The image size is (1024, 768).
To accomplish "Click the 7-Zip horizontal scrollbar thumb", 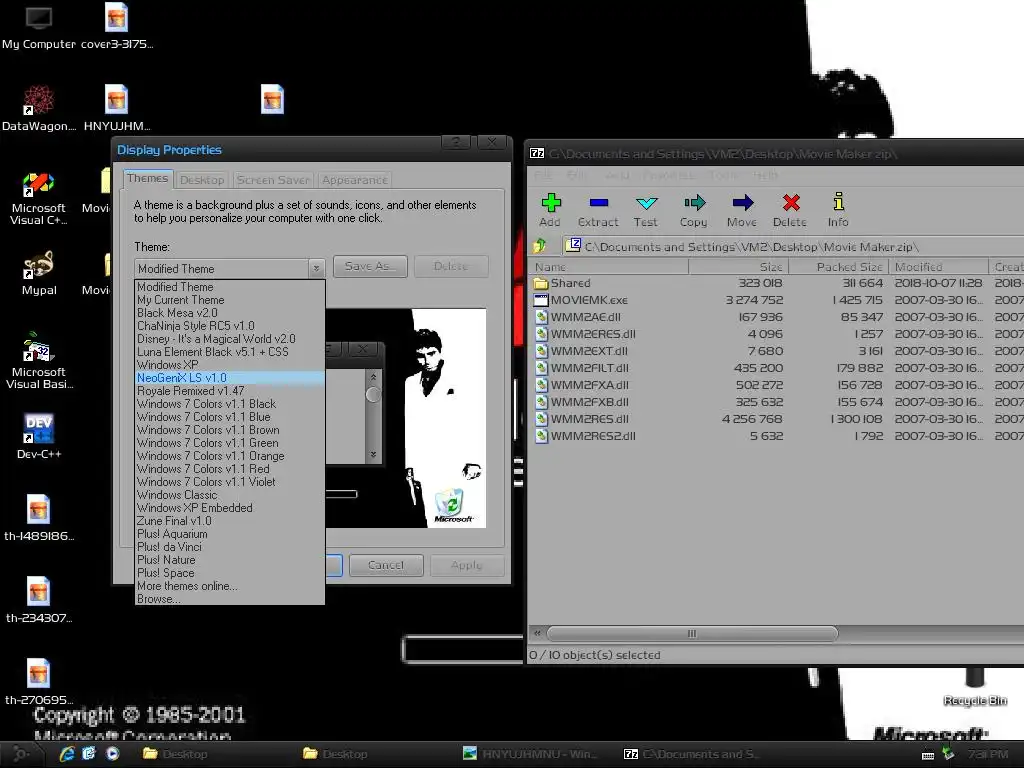I will (x=692, y=633).
